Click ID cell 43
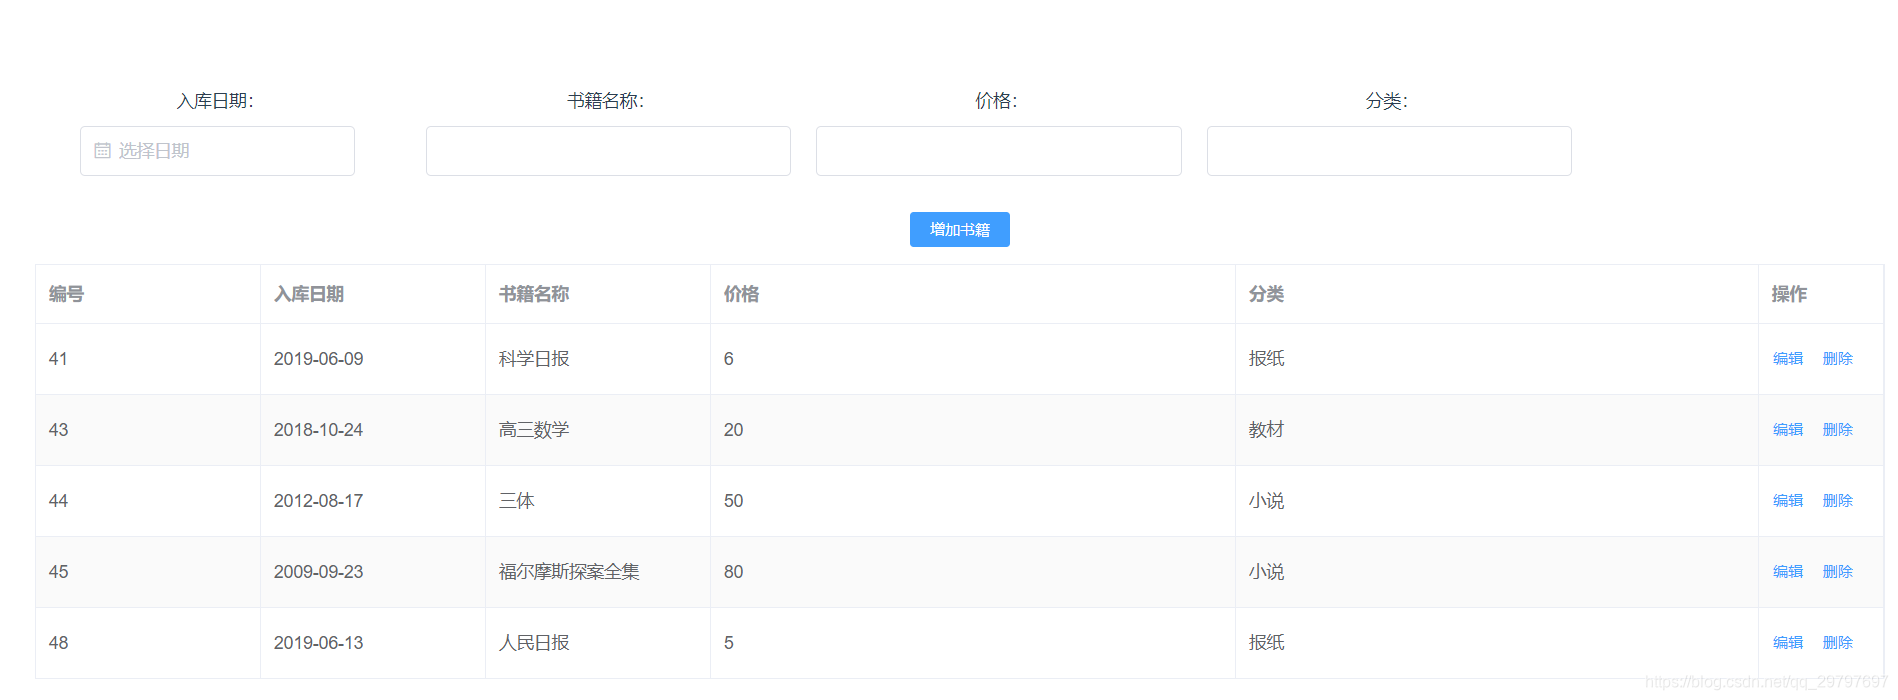The height and width of the screenshot is (700, 1898). click(148, 430)
